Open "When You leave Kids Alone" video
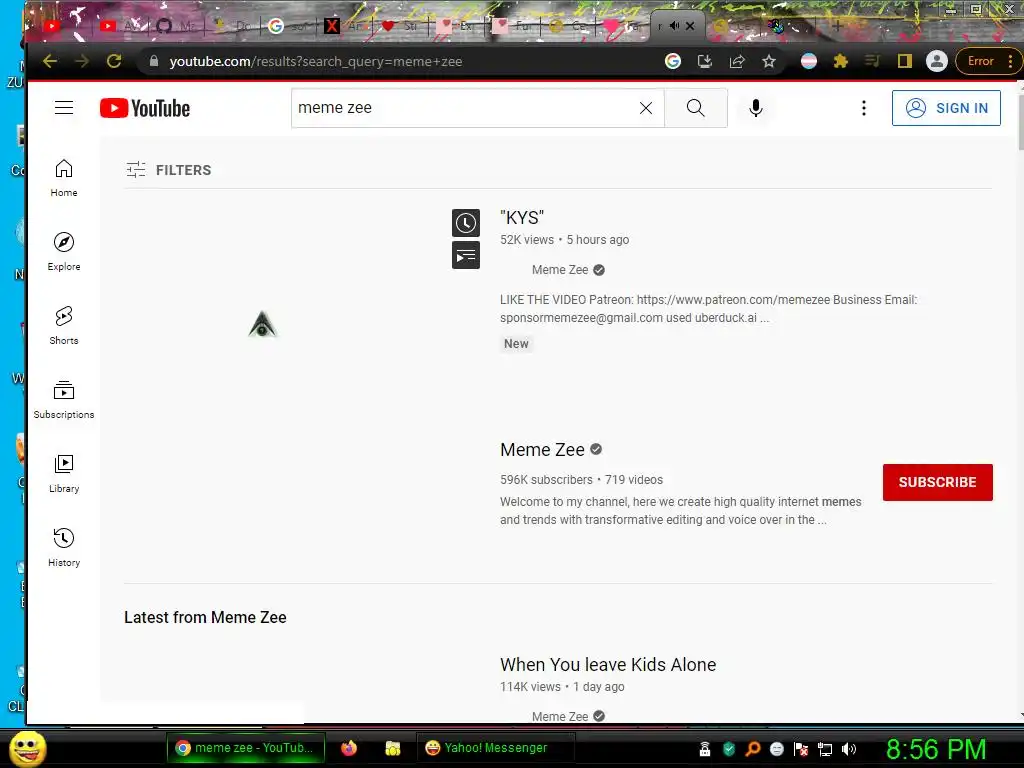Screen dimensions: 1024x768 tap(608, 665)
